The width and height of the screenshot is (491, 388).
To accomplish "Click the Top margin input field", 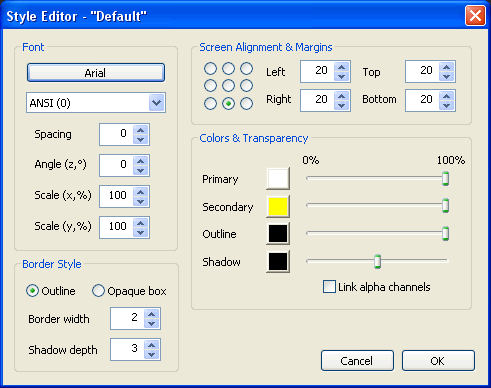I will (422, 71).
